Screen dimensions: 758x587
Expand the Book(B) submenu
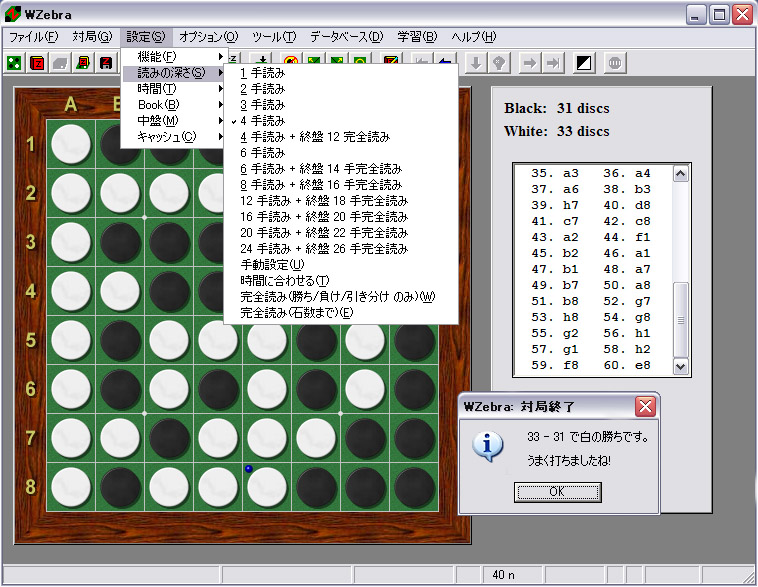tap(174, 105)
